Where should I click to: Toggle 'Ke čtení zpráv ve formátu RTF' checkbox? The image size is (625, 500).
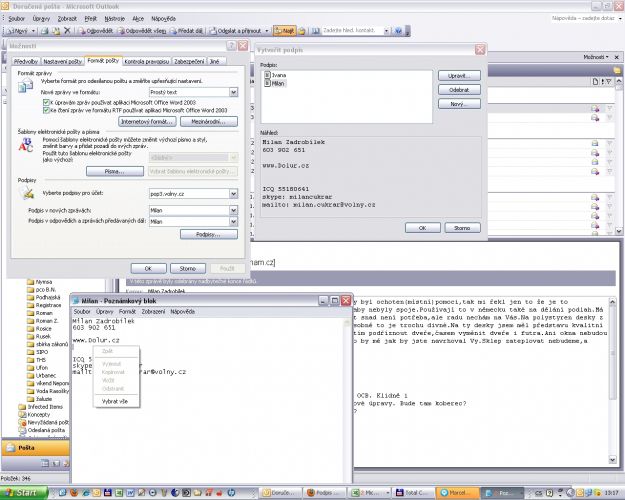(46, 110)
